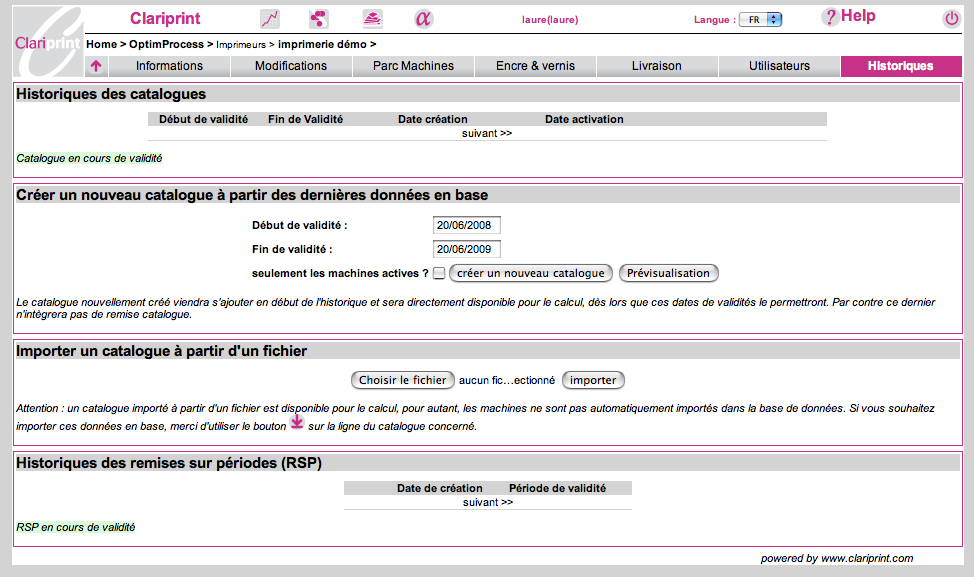Image resolution: width=974 pixels, height=577 pixels.
Task: Click the pink alpha symbol icon
Action: 424,19
